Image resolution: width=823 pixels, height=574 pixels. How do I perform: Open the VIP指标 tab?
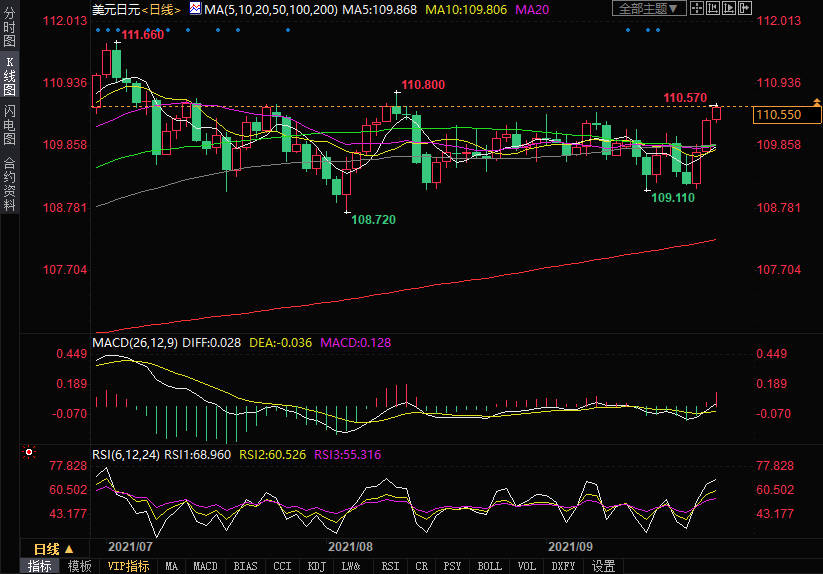pos(129,566)
